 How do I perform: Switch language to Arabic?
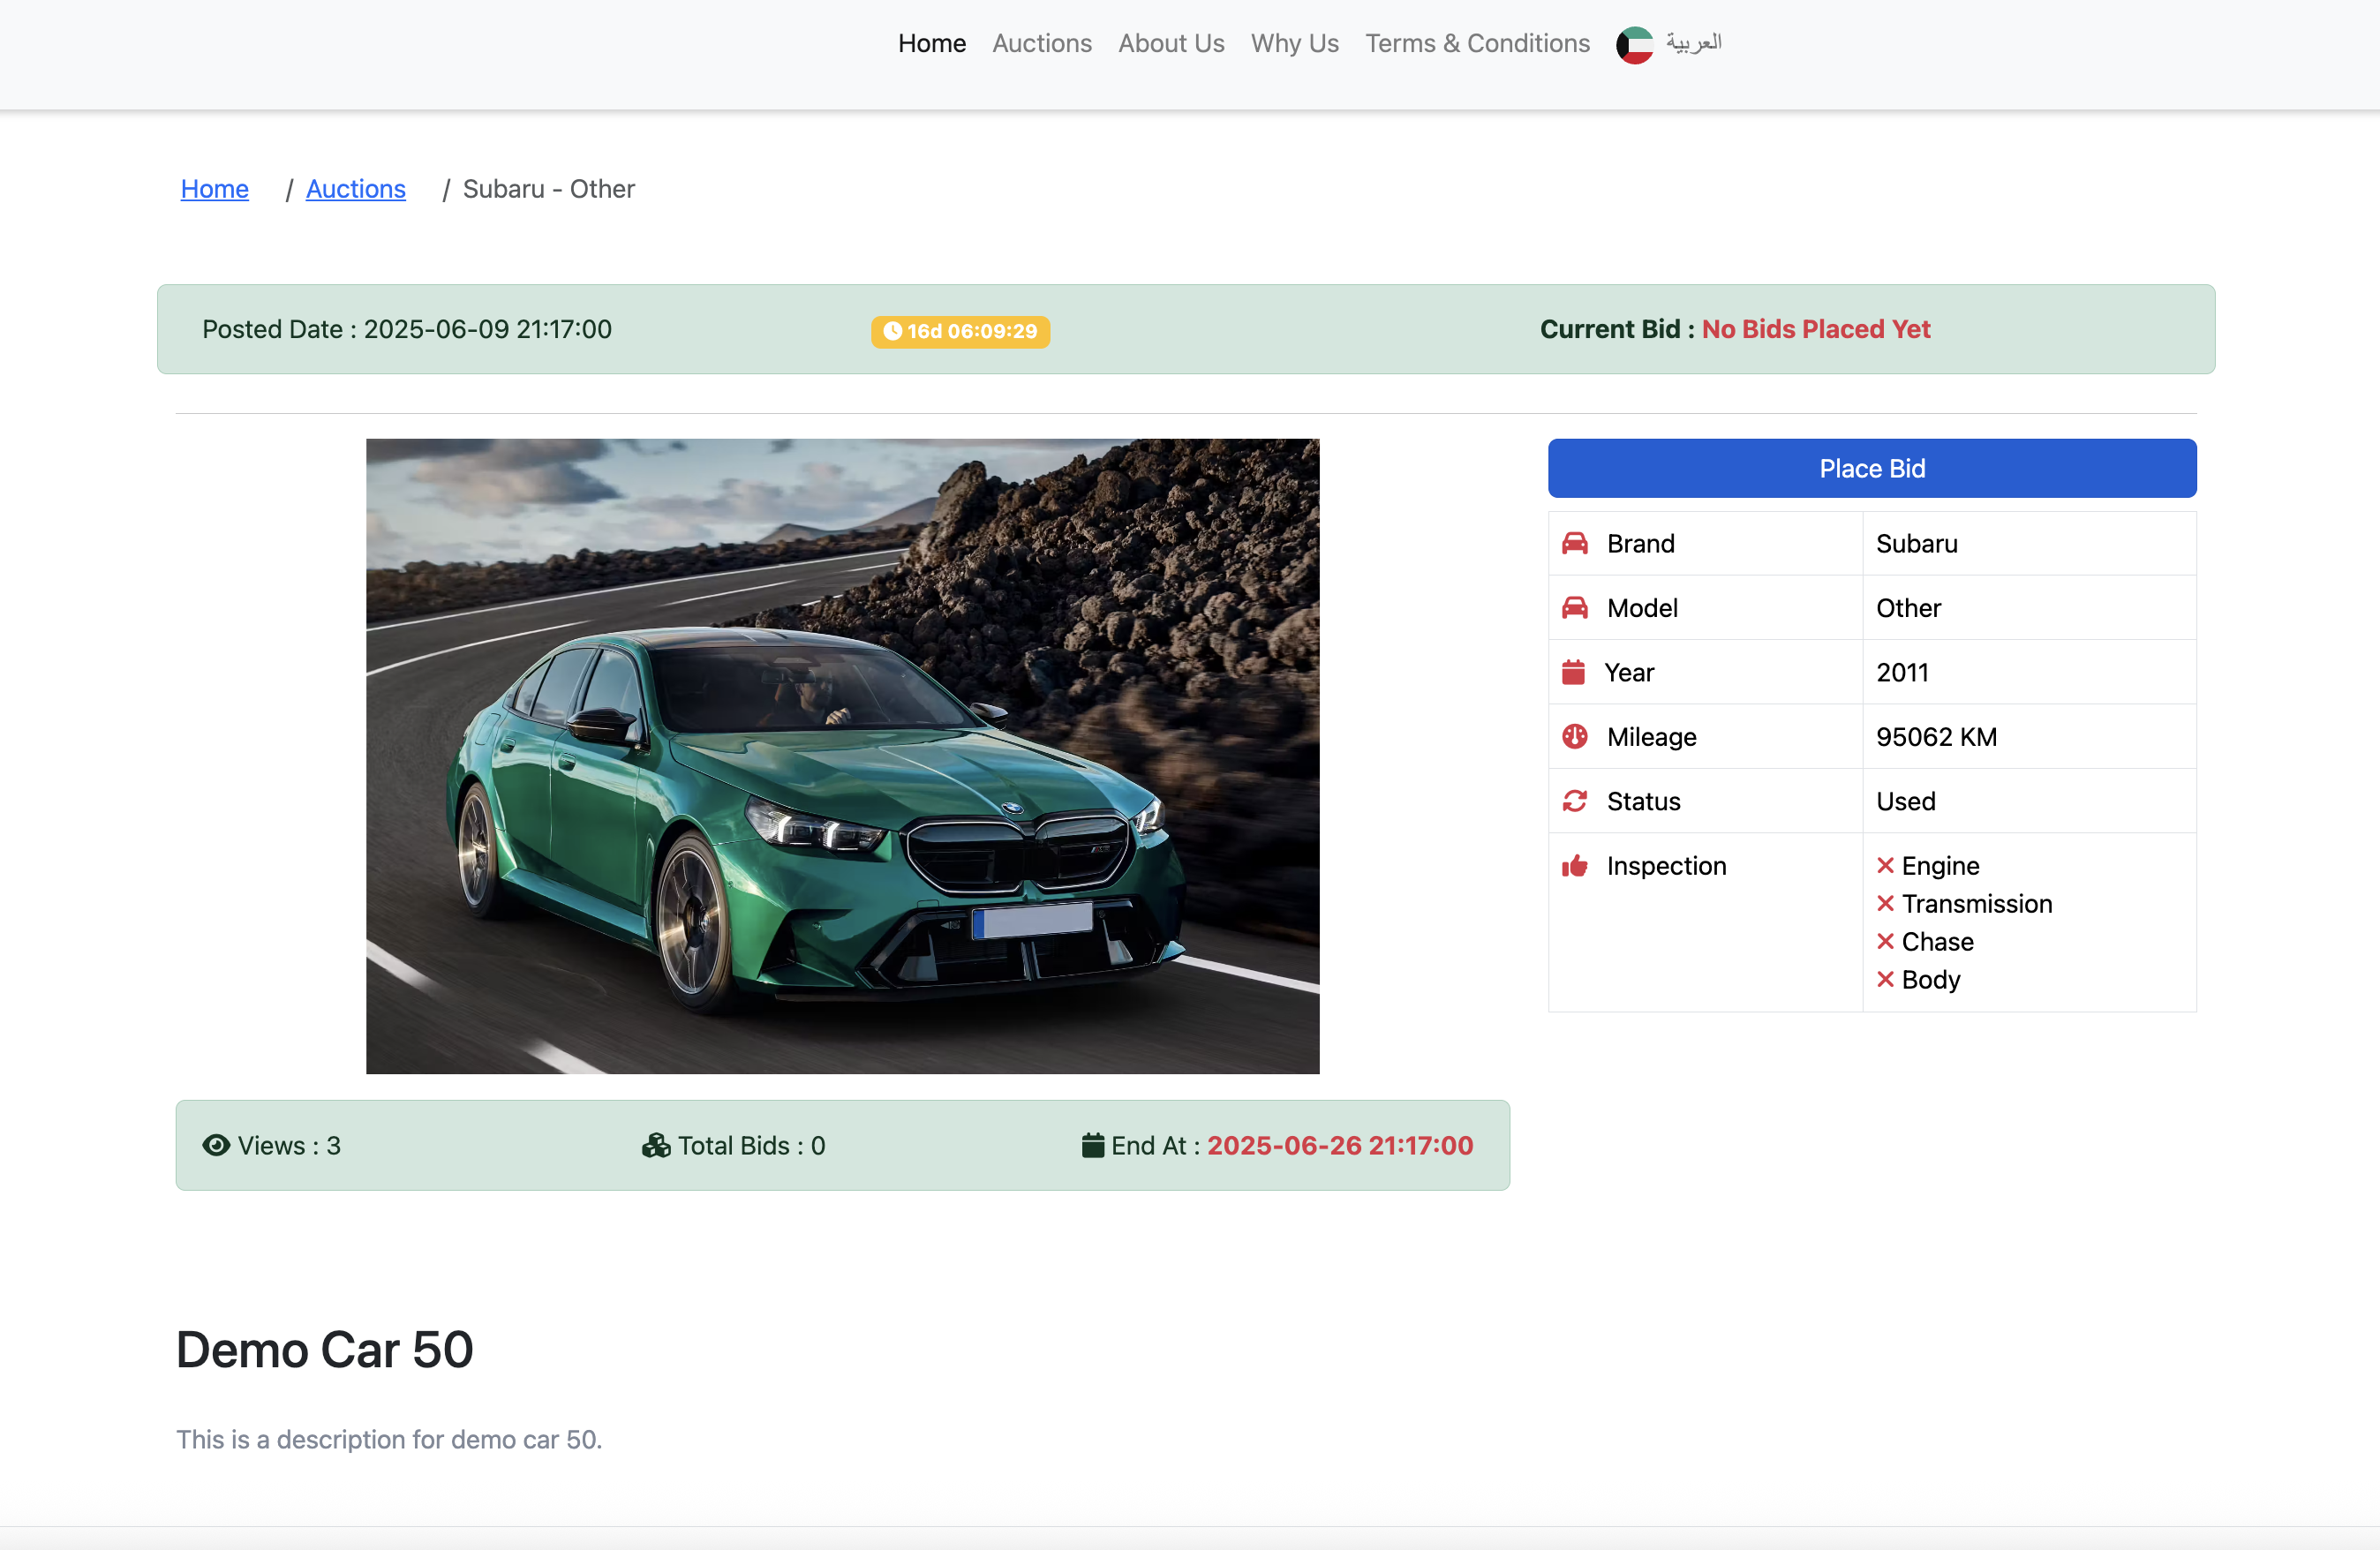pyautogui.click(x=1693, y=43)
